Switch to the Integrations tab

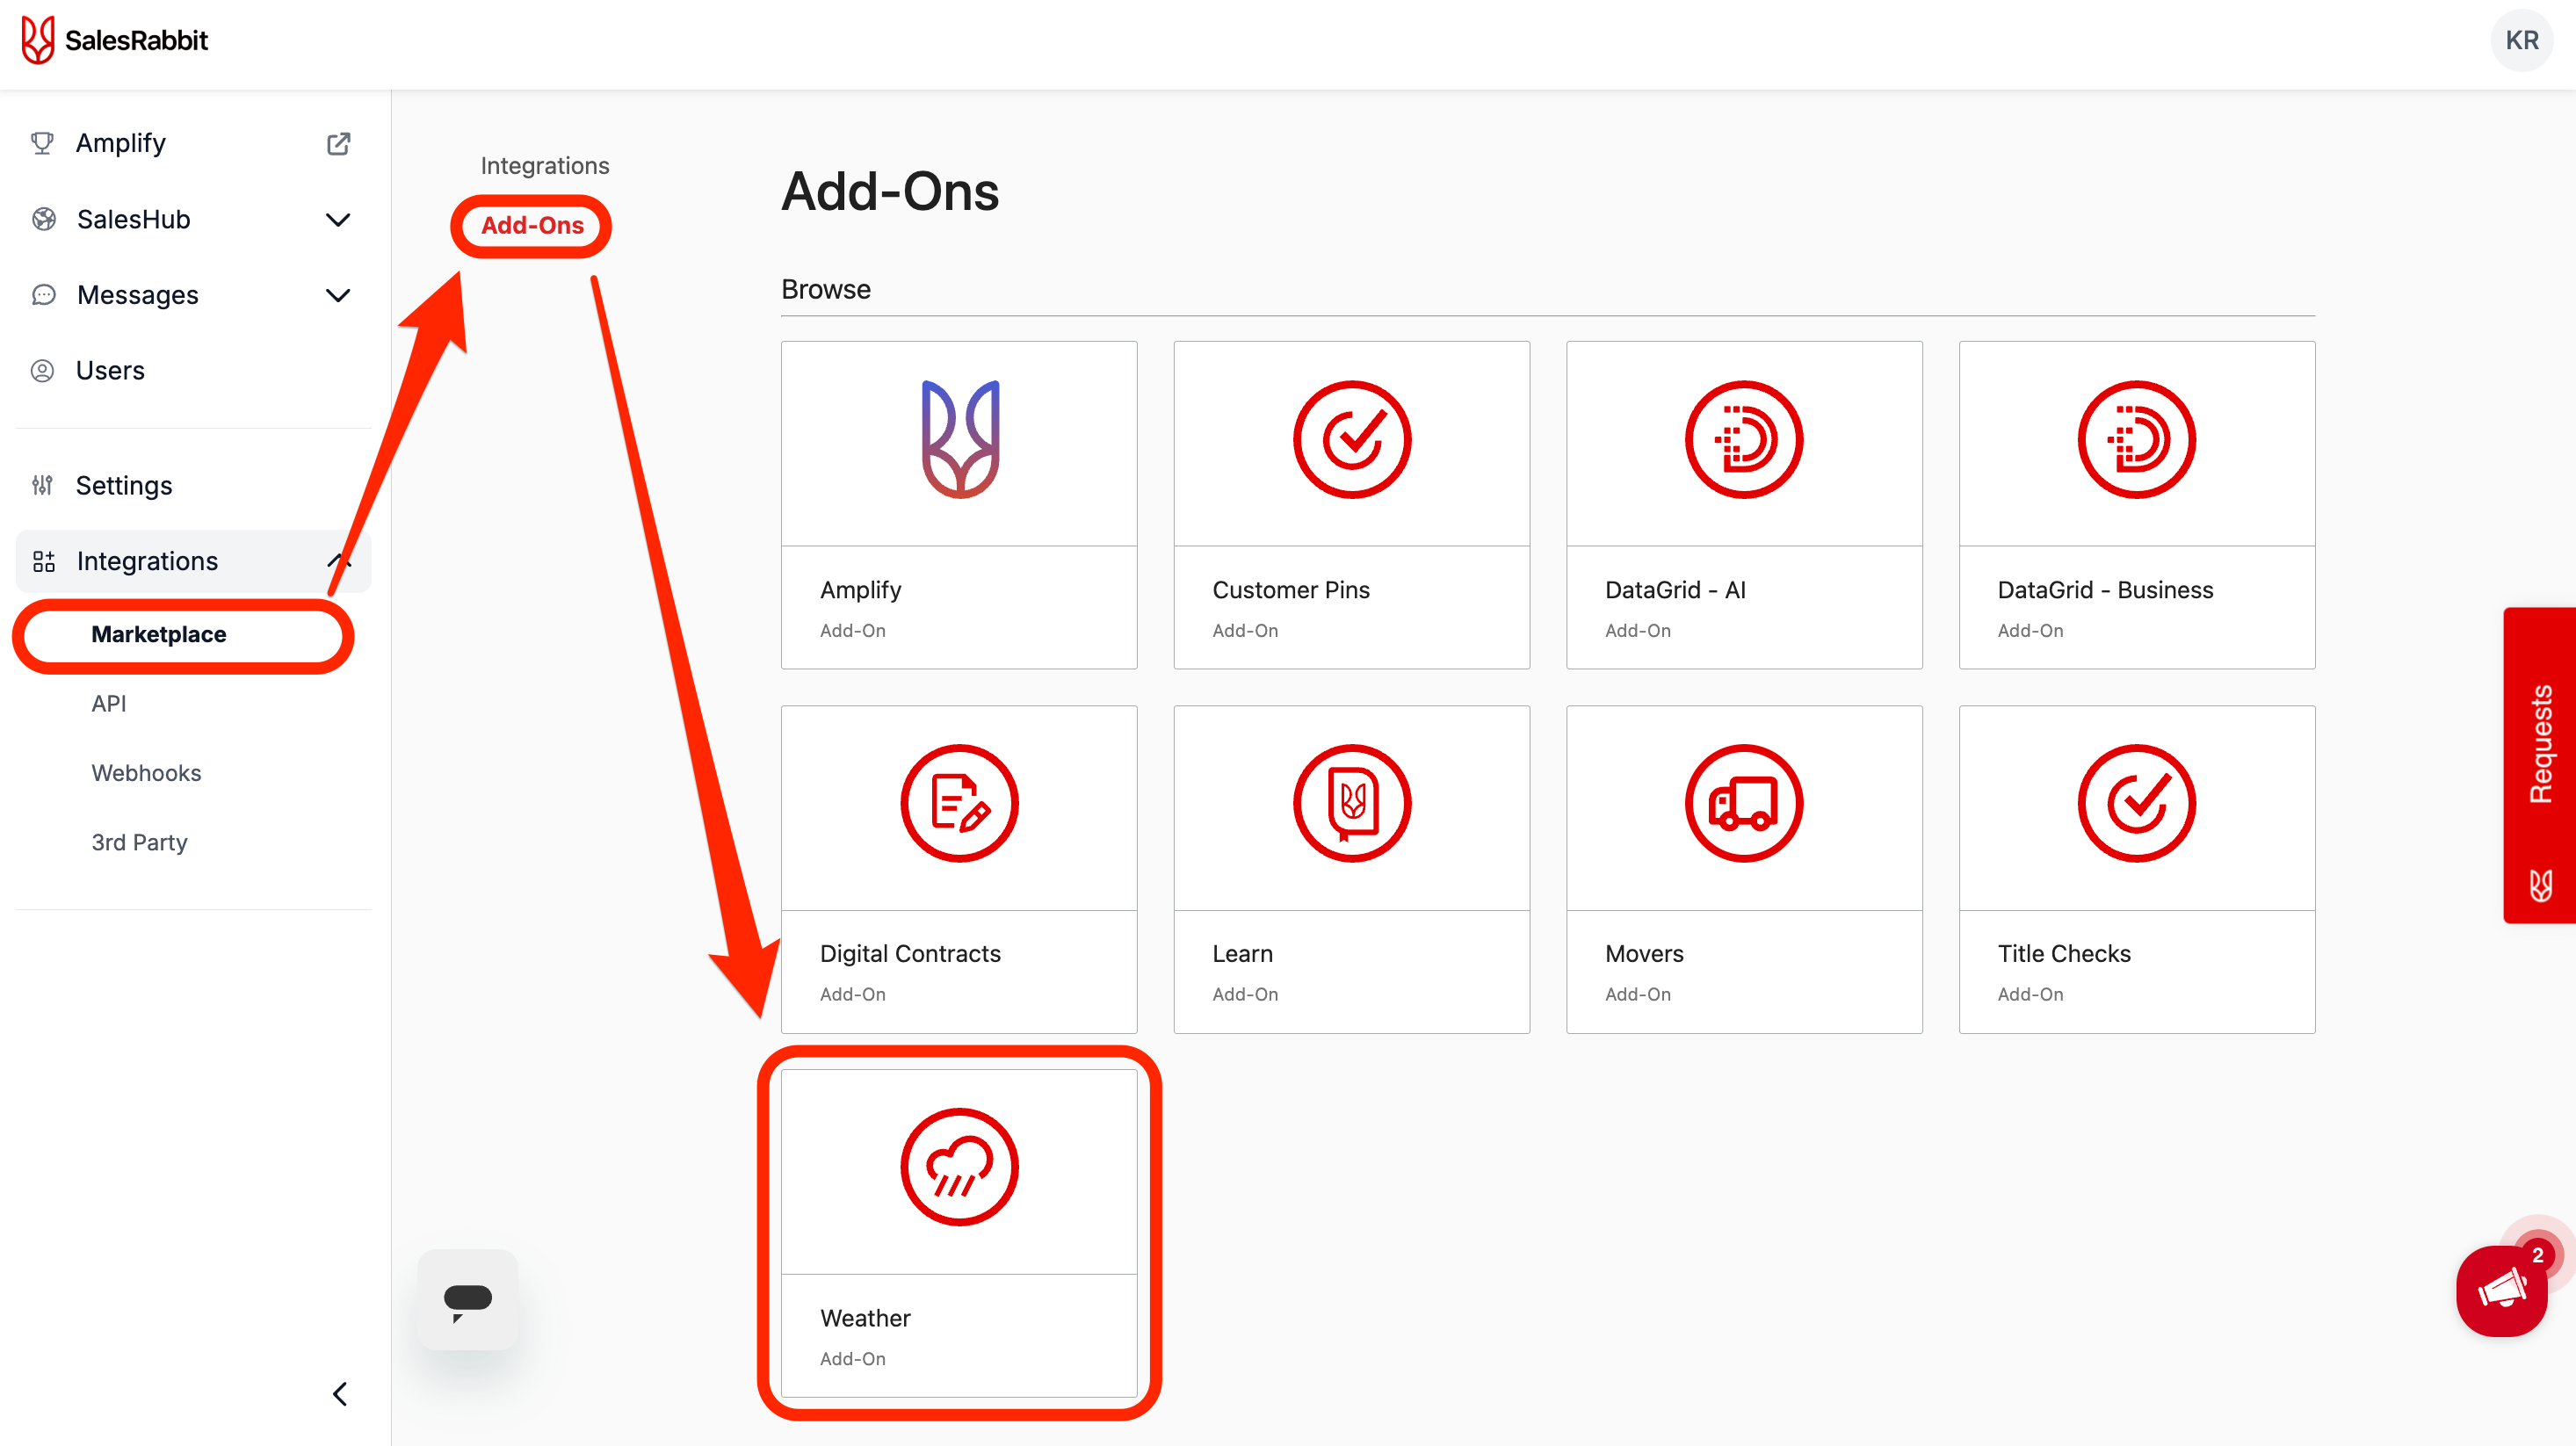(544, 165)
